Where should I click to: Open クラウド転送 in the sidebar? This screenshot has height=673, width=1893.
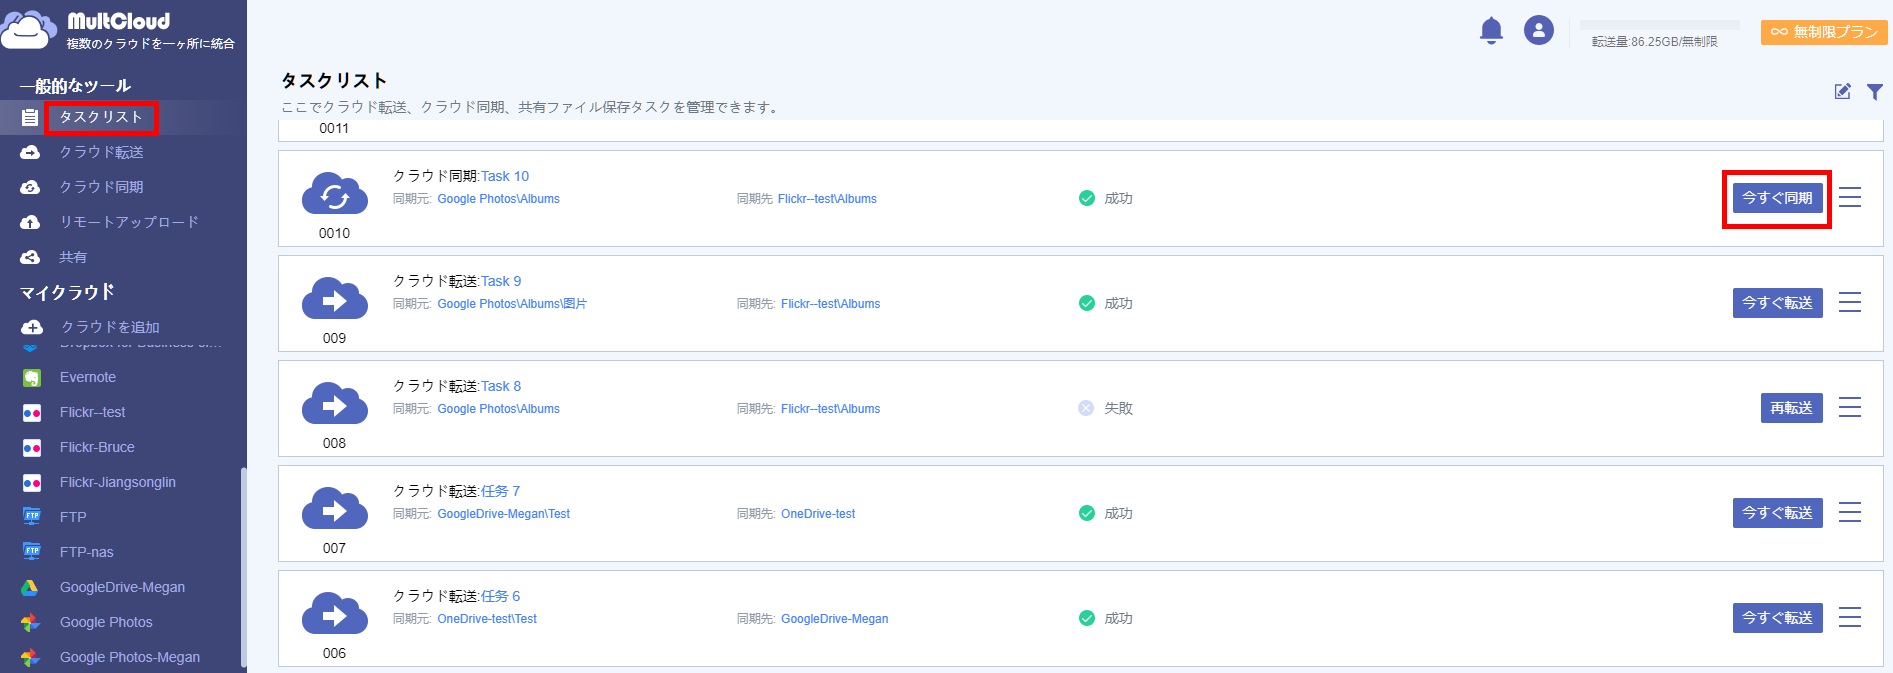[x=101, y=152]
